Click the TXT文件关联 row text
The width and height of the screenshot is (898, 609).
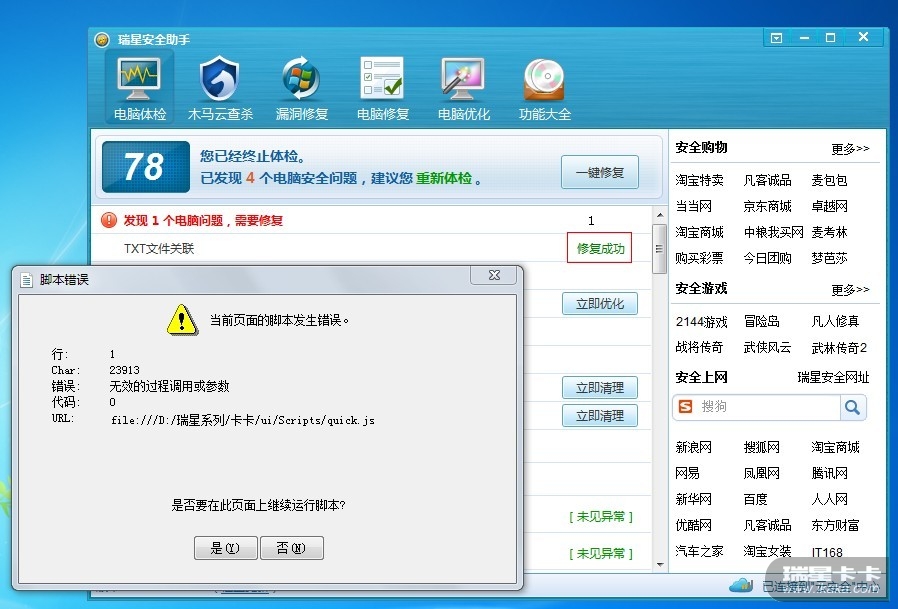pos(159,249)
